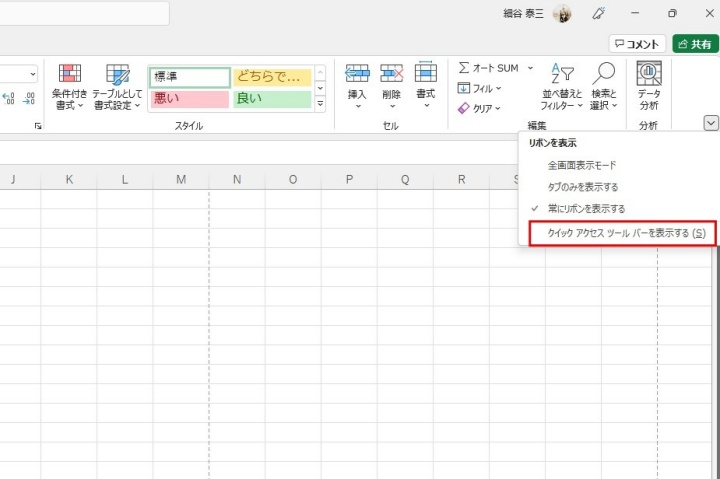Open the number format combo box arrow
Viewport: 720px width, 479px height.
[x=33, y=74]
